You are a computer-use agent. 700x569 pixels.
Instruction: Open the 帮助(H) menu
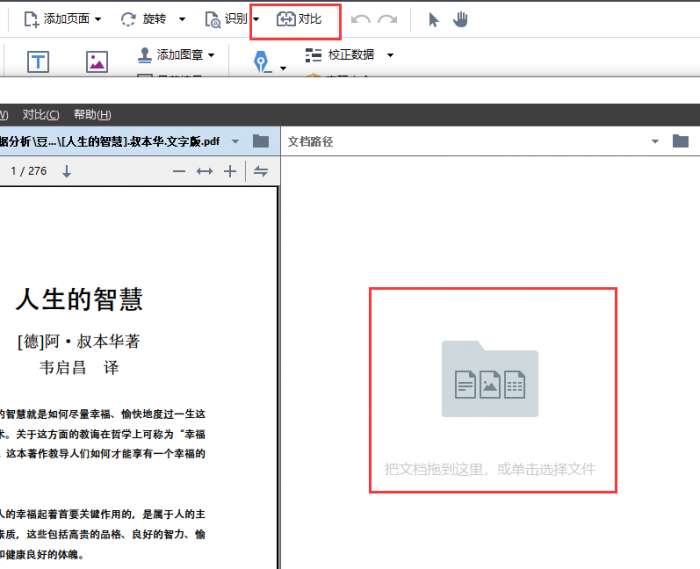click(92, 114)
